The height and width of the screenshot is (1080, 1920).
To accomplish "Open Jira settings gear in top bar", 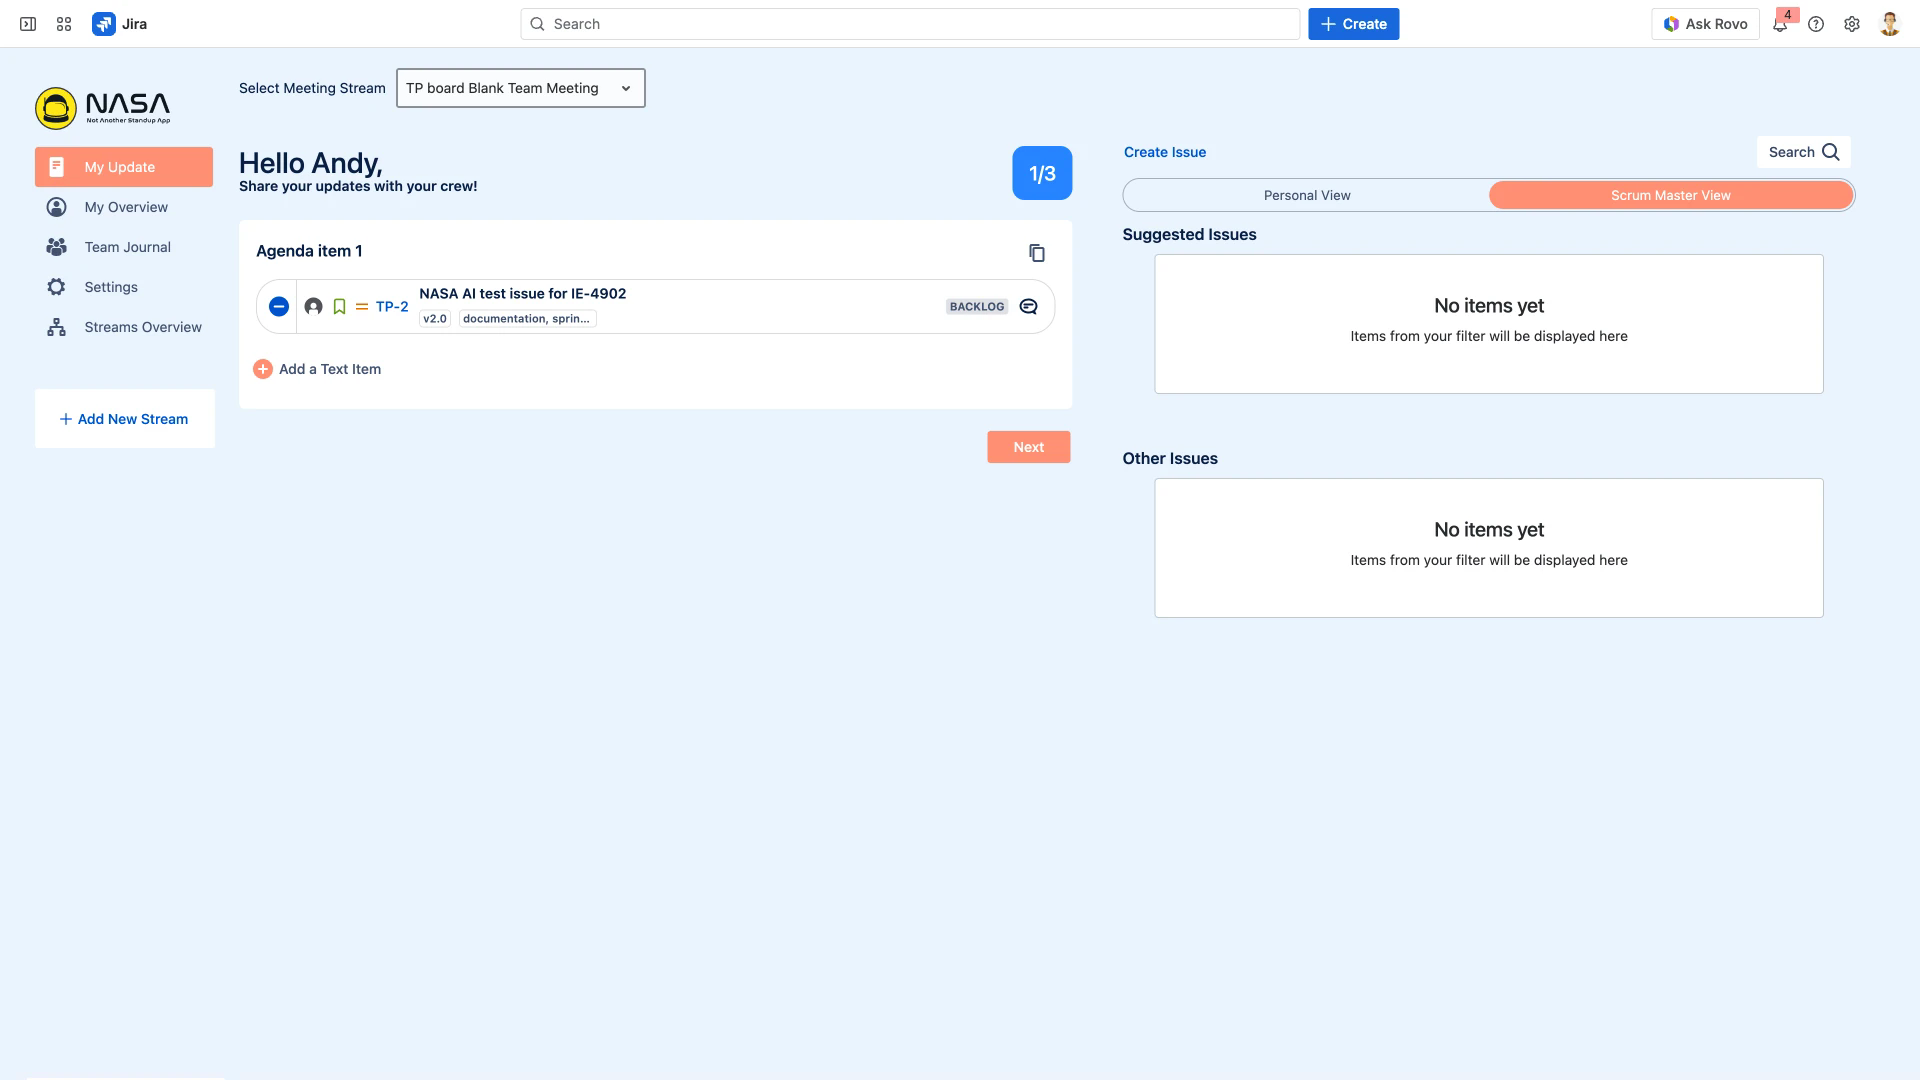I will 1852,24.
